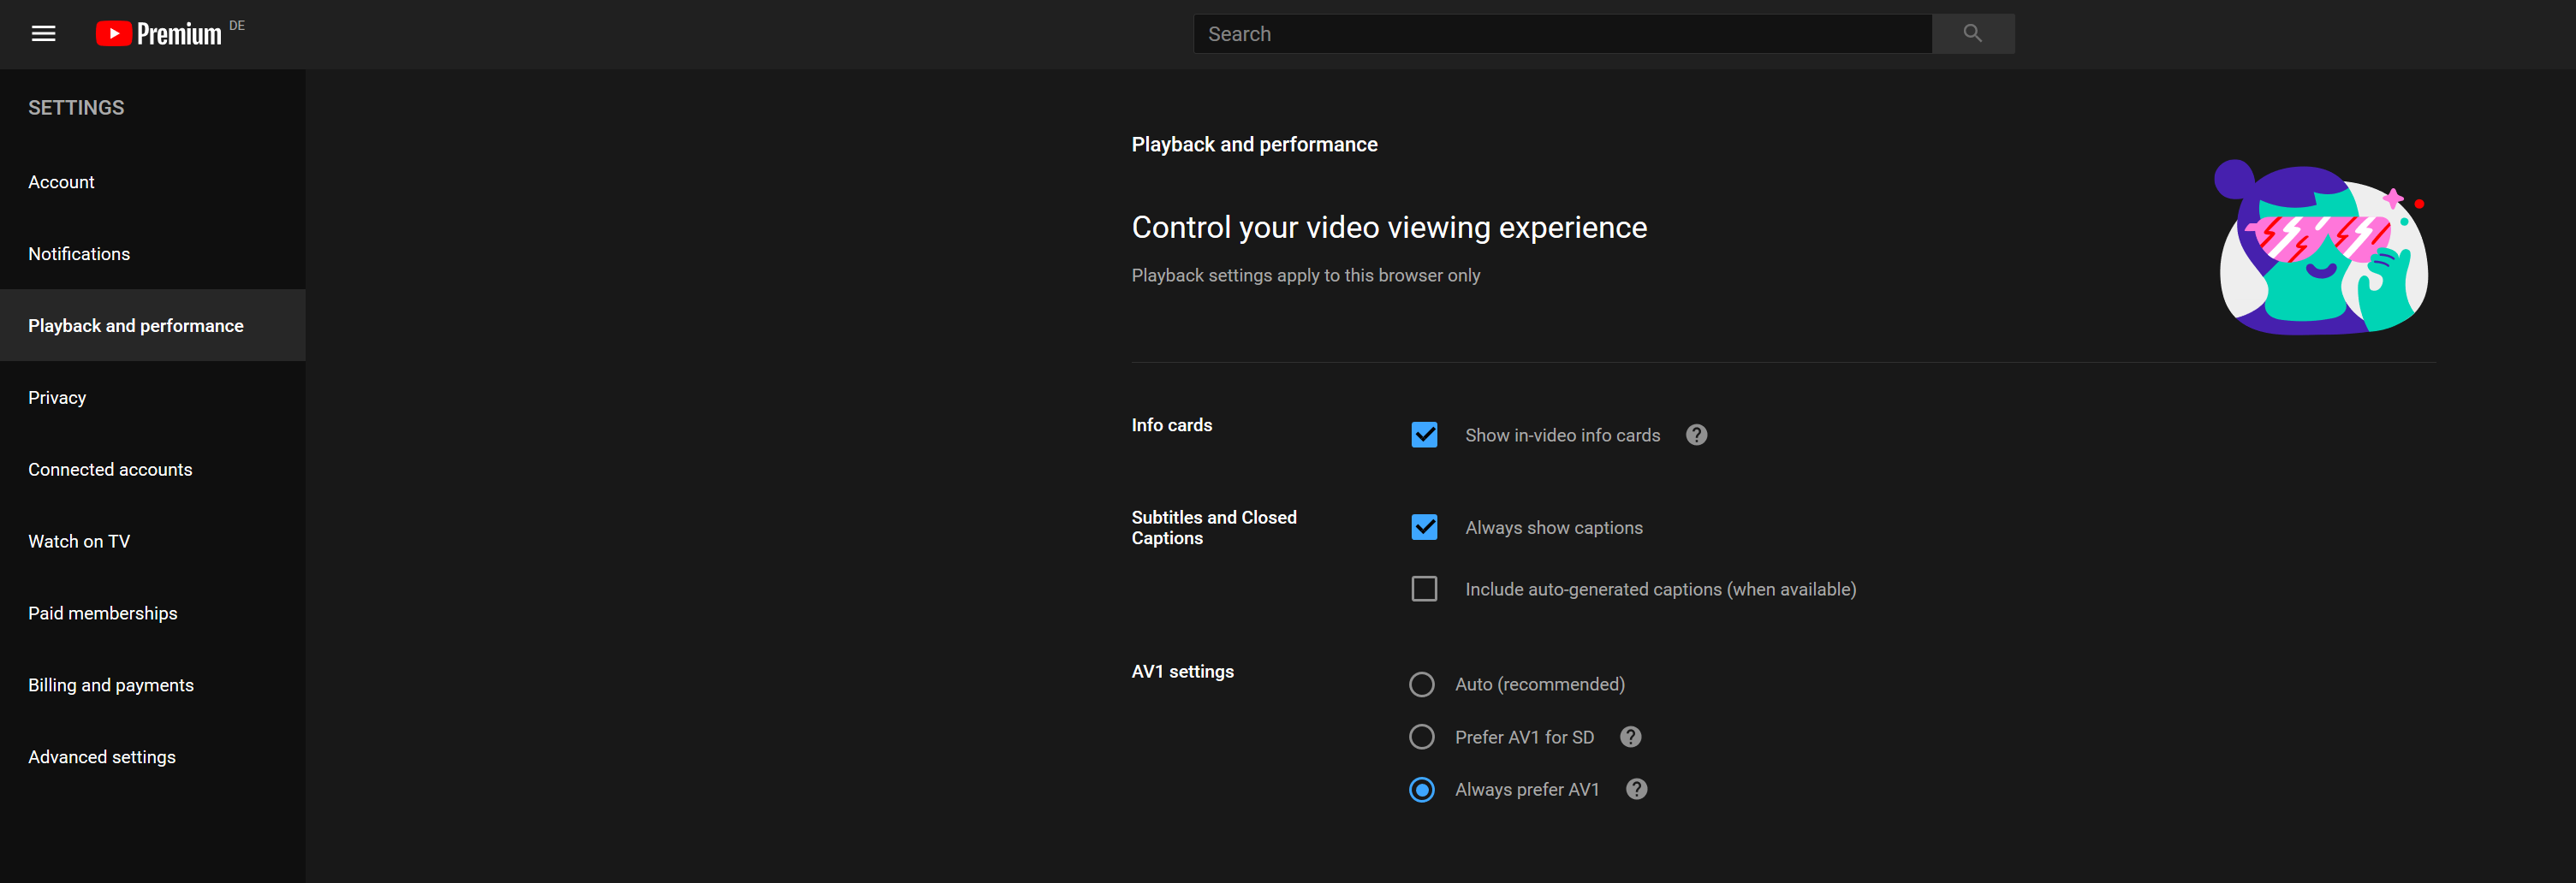Open Account settings page
Viewport: 2576px width, 883px height.
(61, 182)
